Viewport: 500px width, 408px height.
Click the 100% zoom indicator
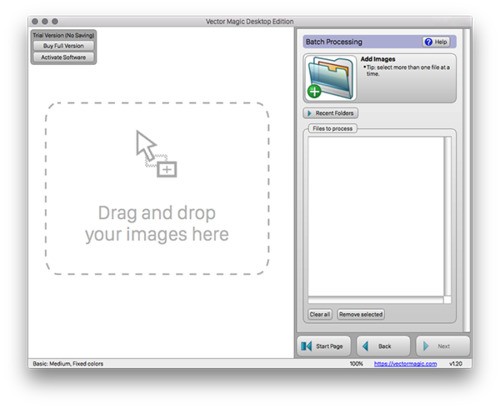tap(356, 364)
